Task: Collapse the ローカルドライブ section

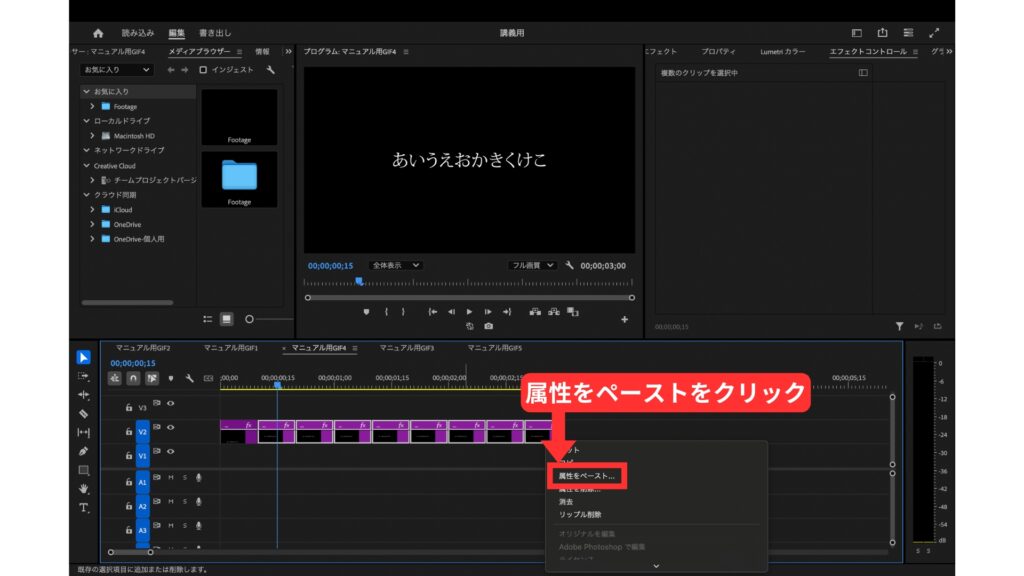Action: coord(86,121)
